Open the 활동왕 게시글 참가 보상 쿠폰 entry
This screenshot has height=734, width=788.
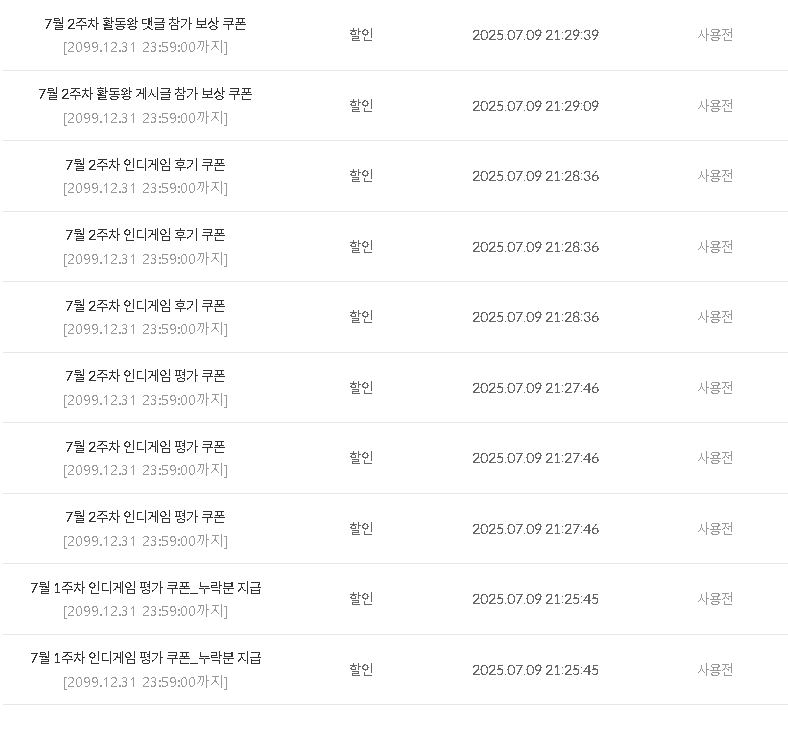[x=145, y=94]
